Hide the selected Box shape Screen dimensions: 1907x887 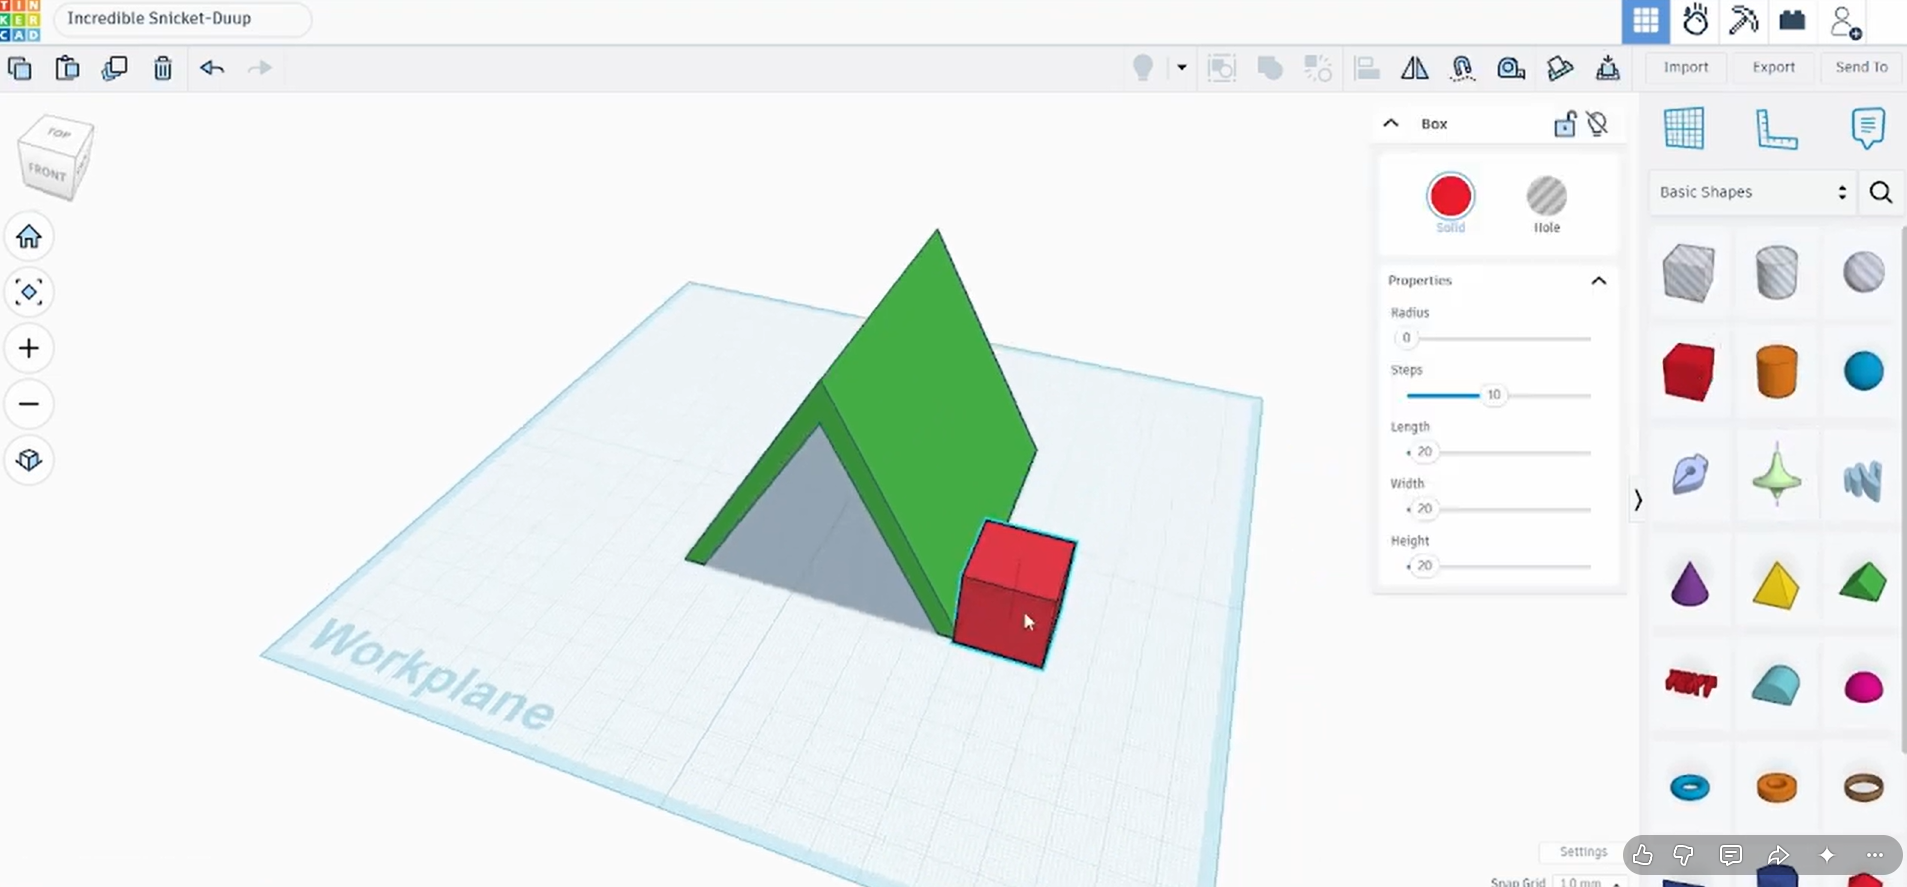1597,124
